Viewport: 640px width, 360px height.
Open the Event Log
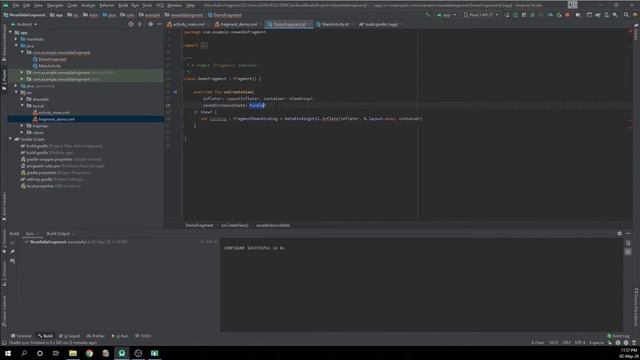coord(618,336)
